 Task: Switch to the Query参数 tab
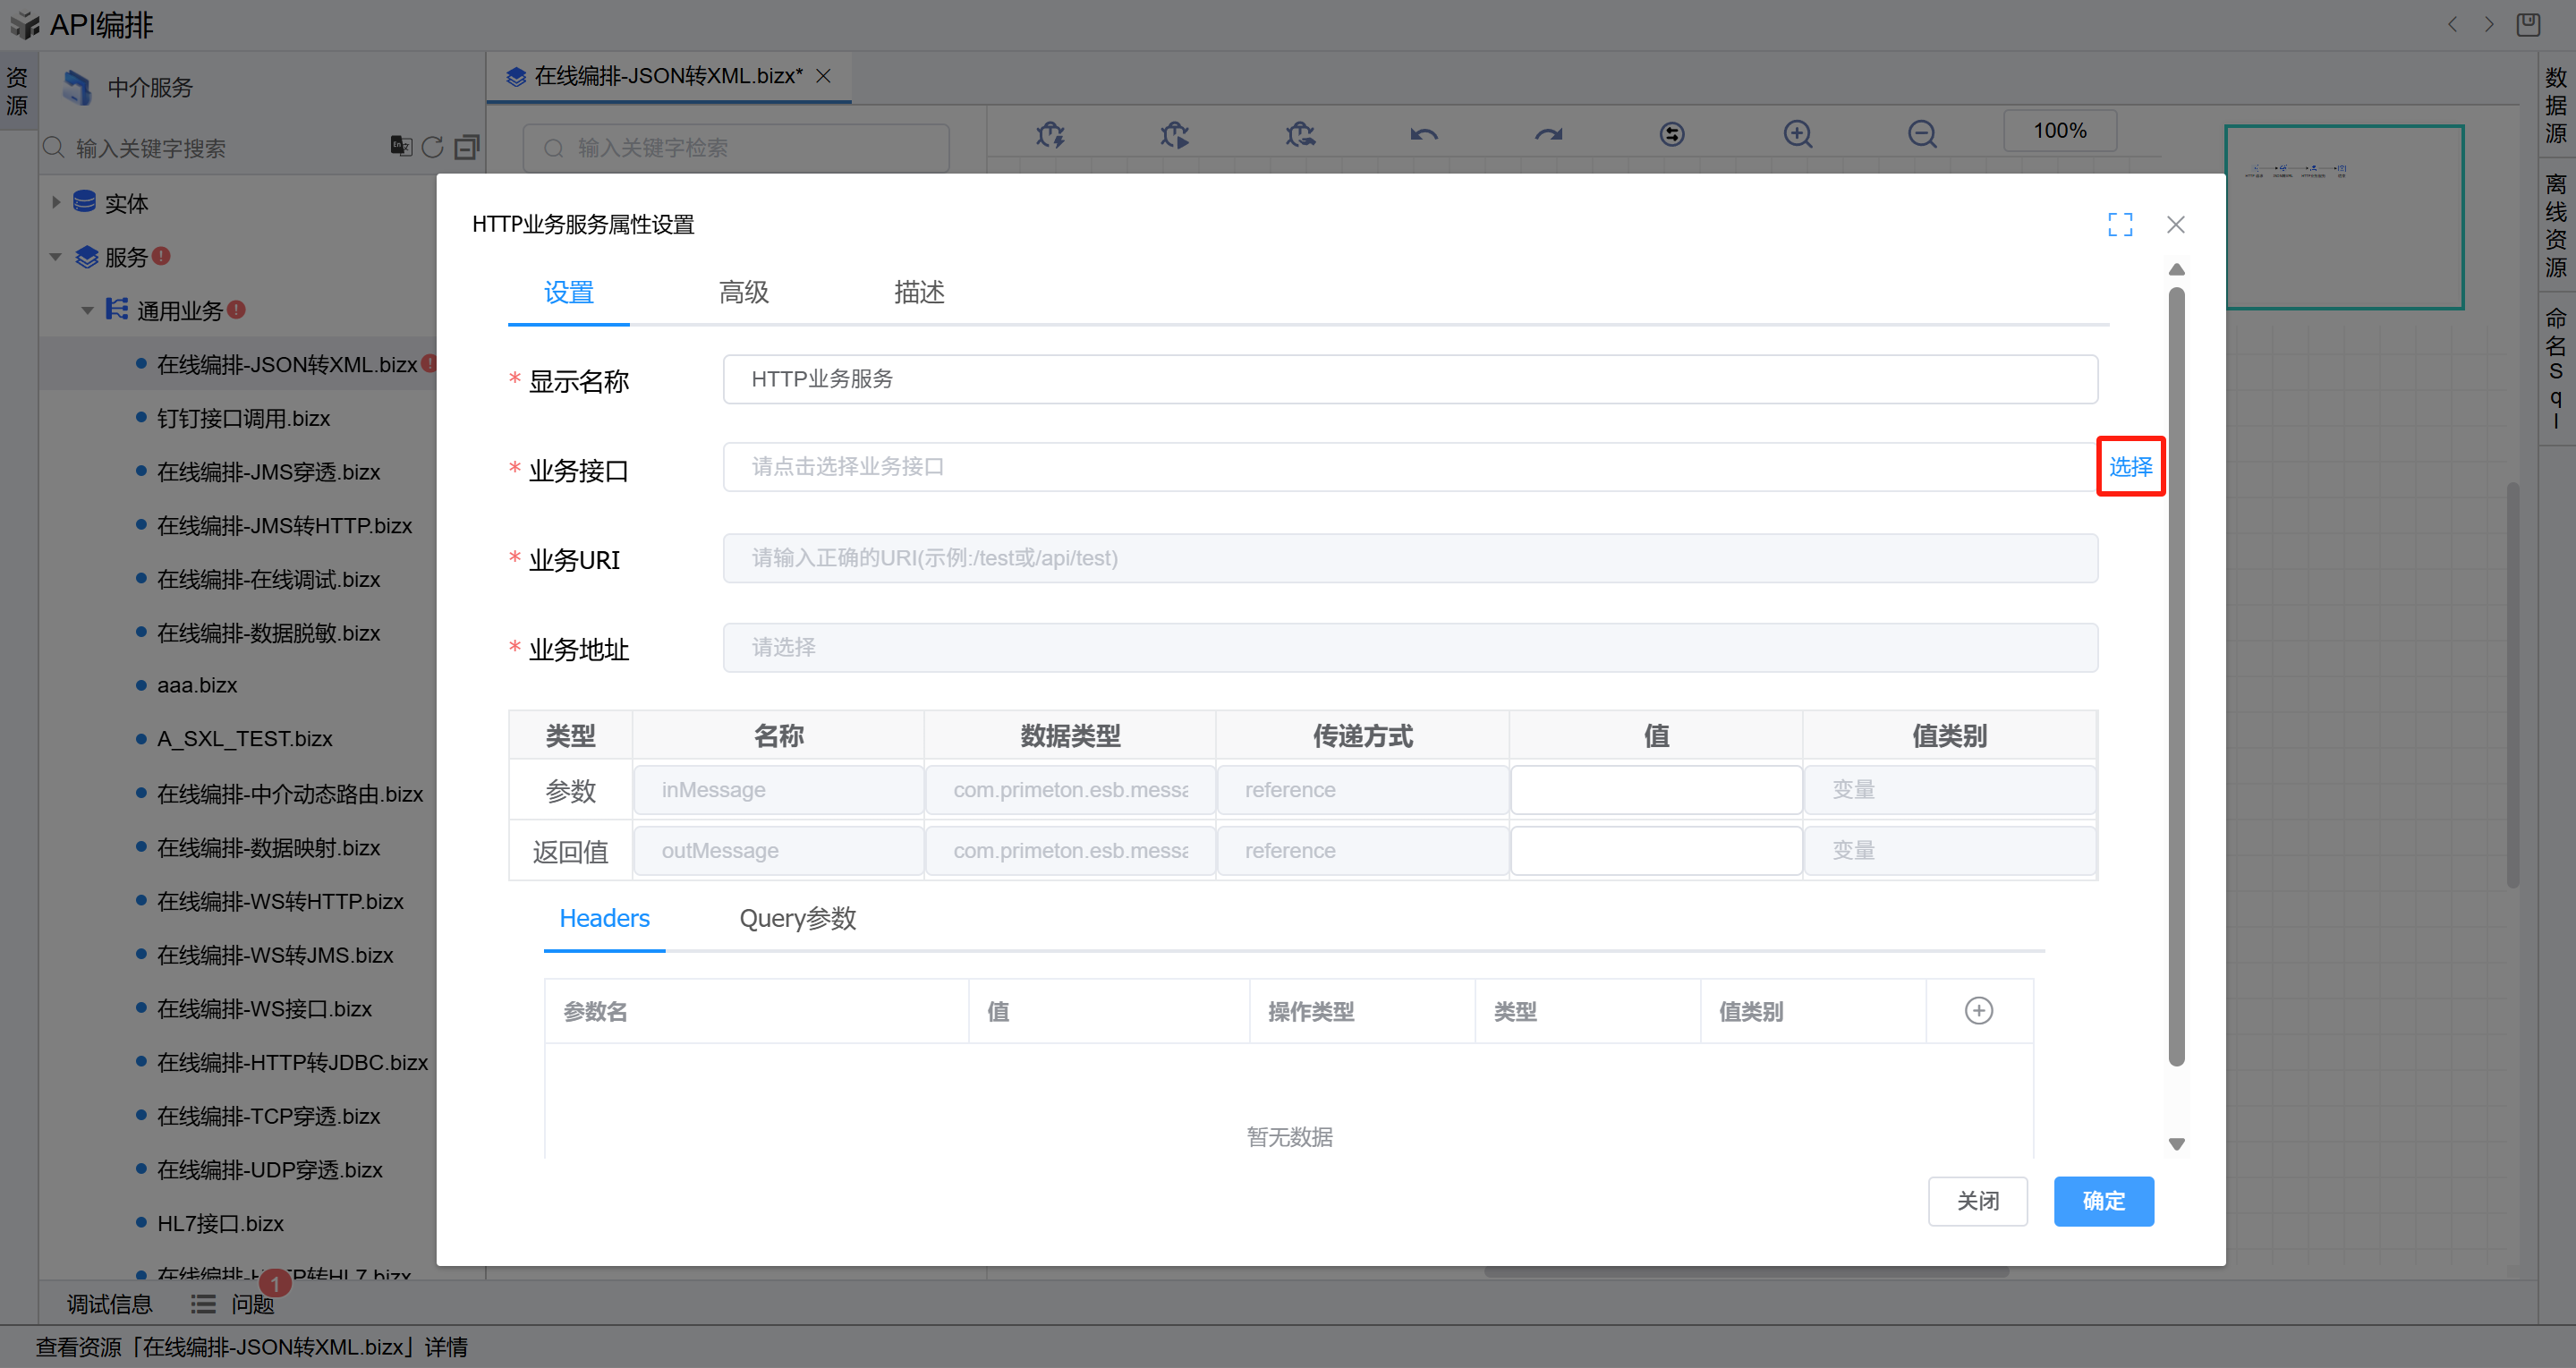pyautogui.click(x=797, y=918)
